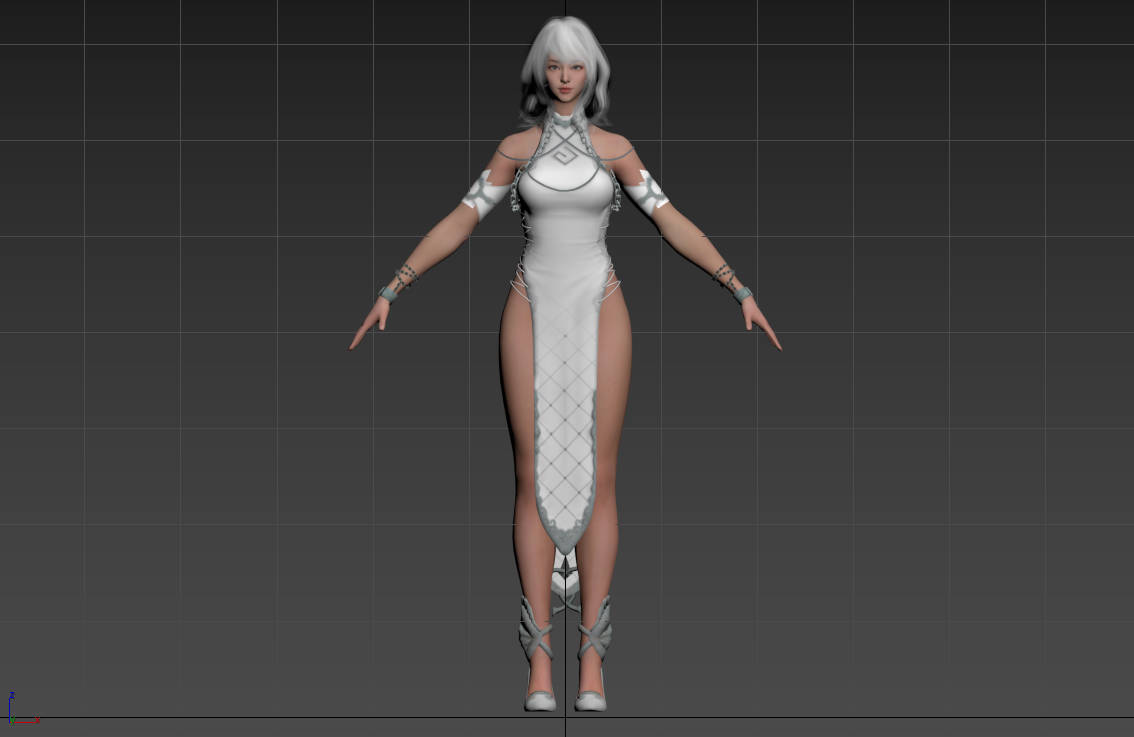The image size is (1134, 737).
Task: Select the character's hand on the viewer's left
Action: [x=370, y=327]
